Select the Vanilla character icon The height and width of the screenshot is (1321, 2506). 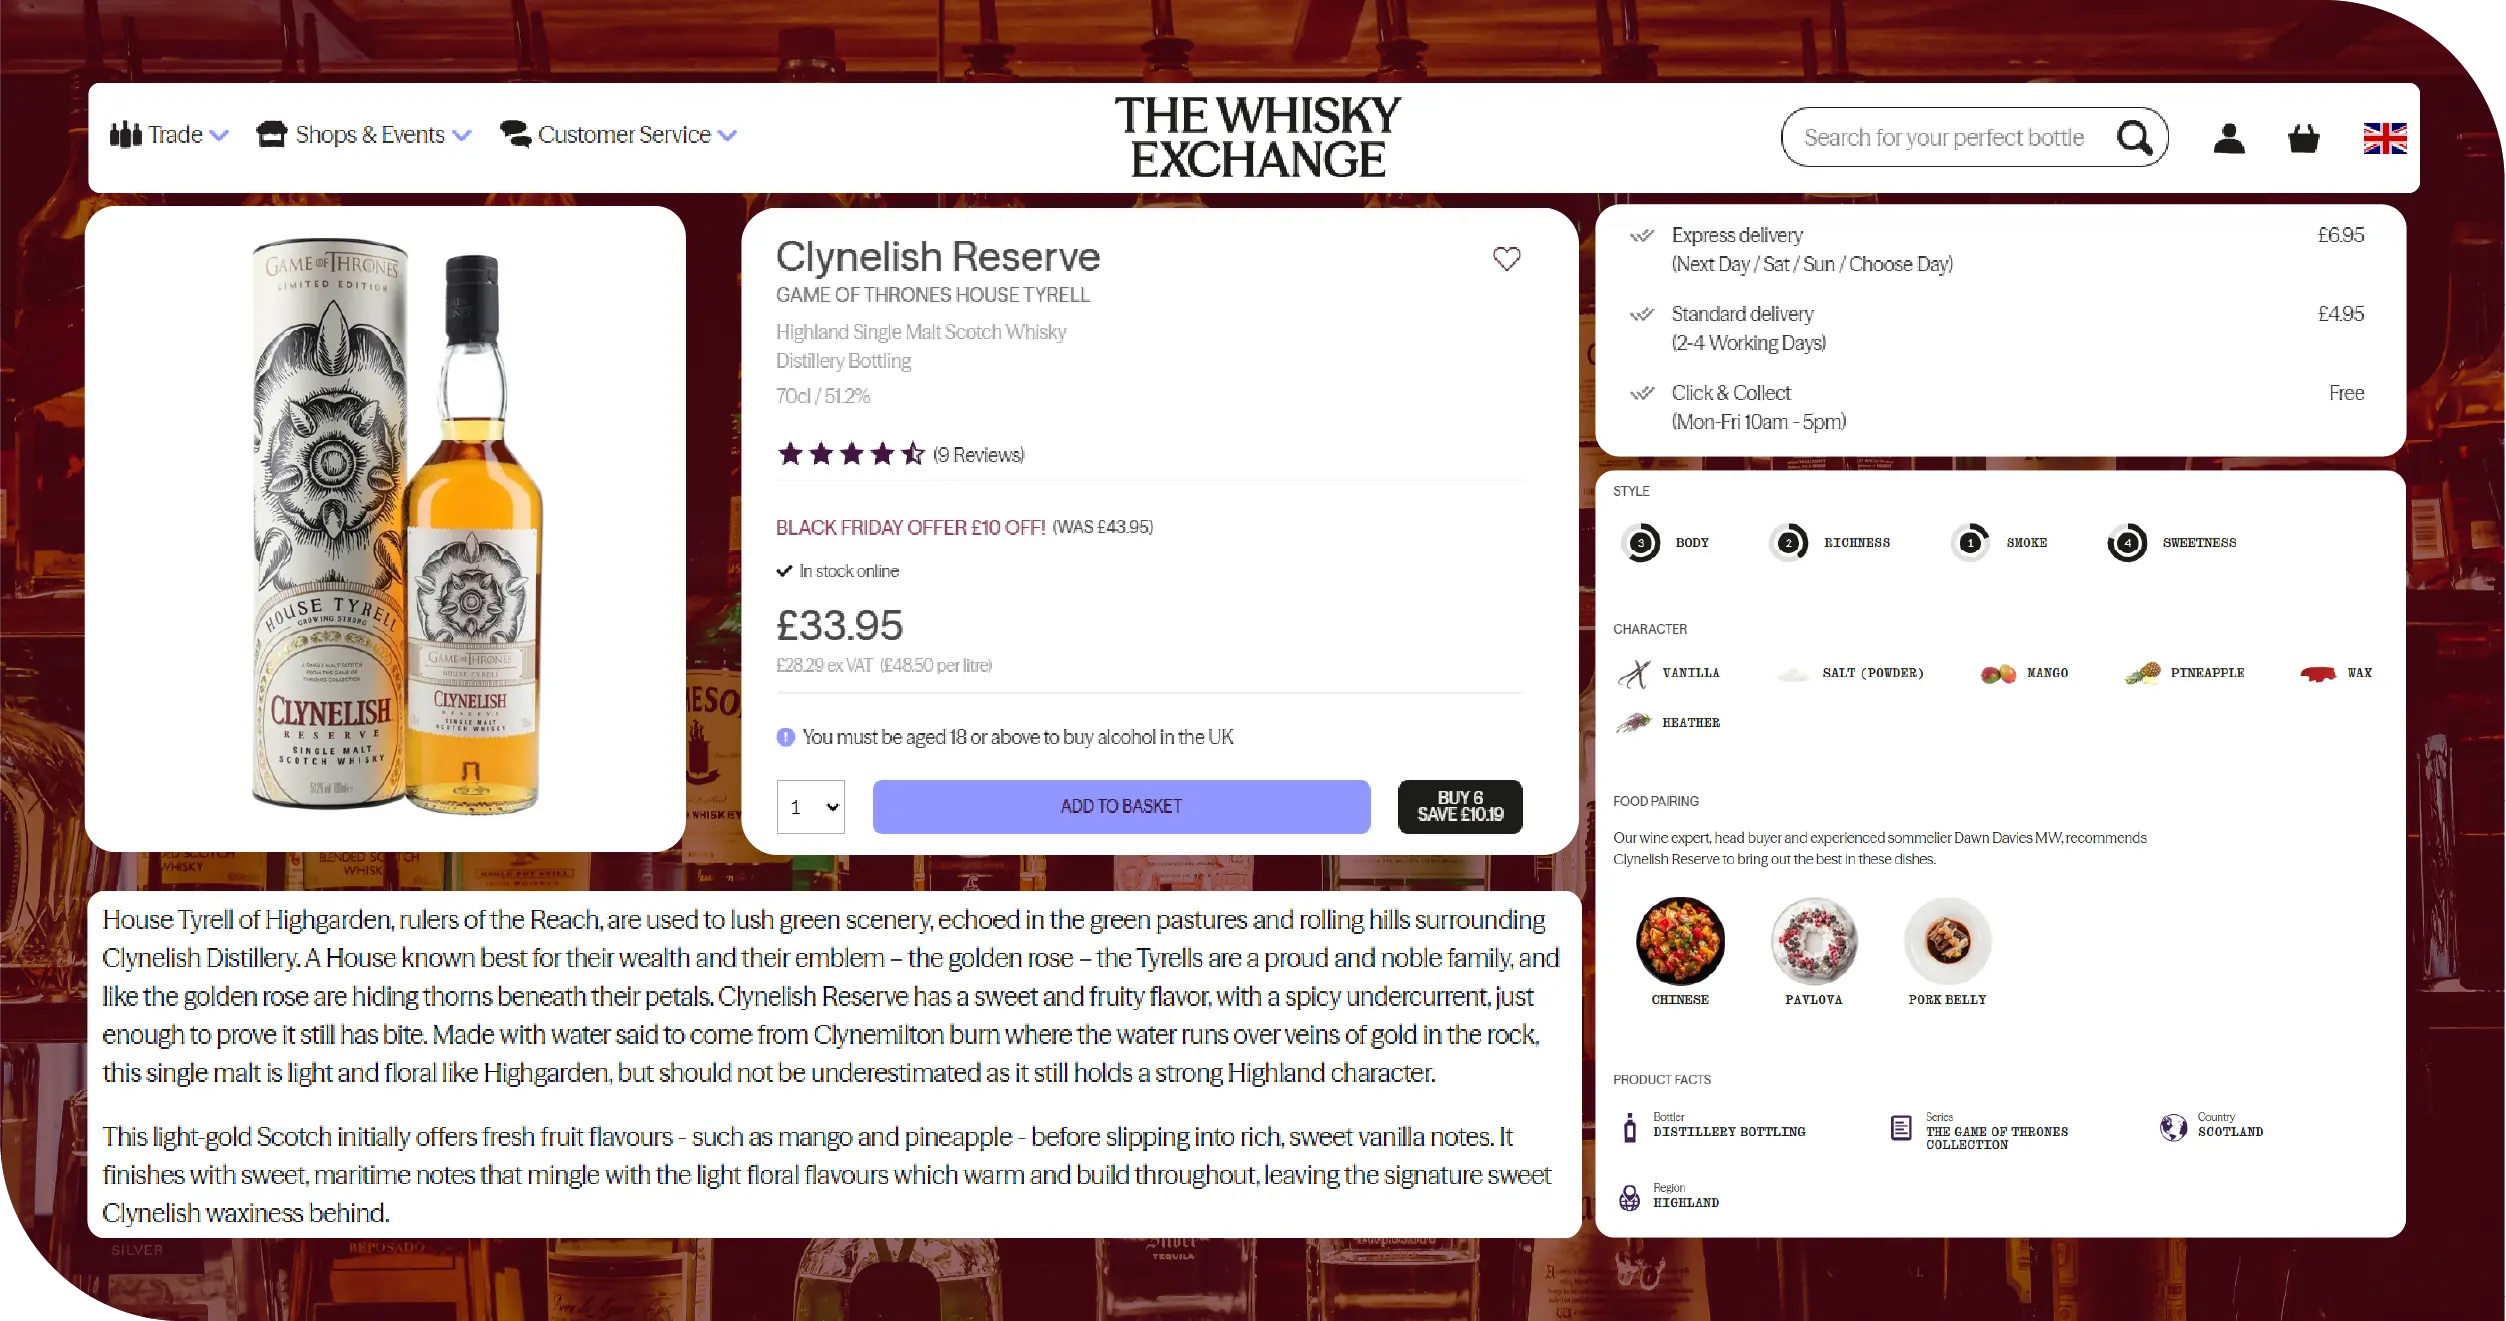click(x=1635, y=673)
